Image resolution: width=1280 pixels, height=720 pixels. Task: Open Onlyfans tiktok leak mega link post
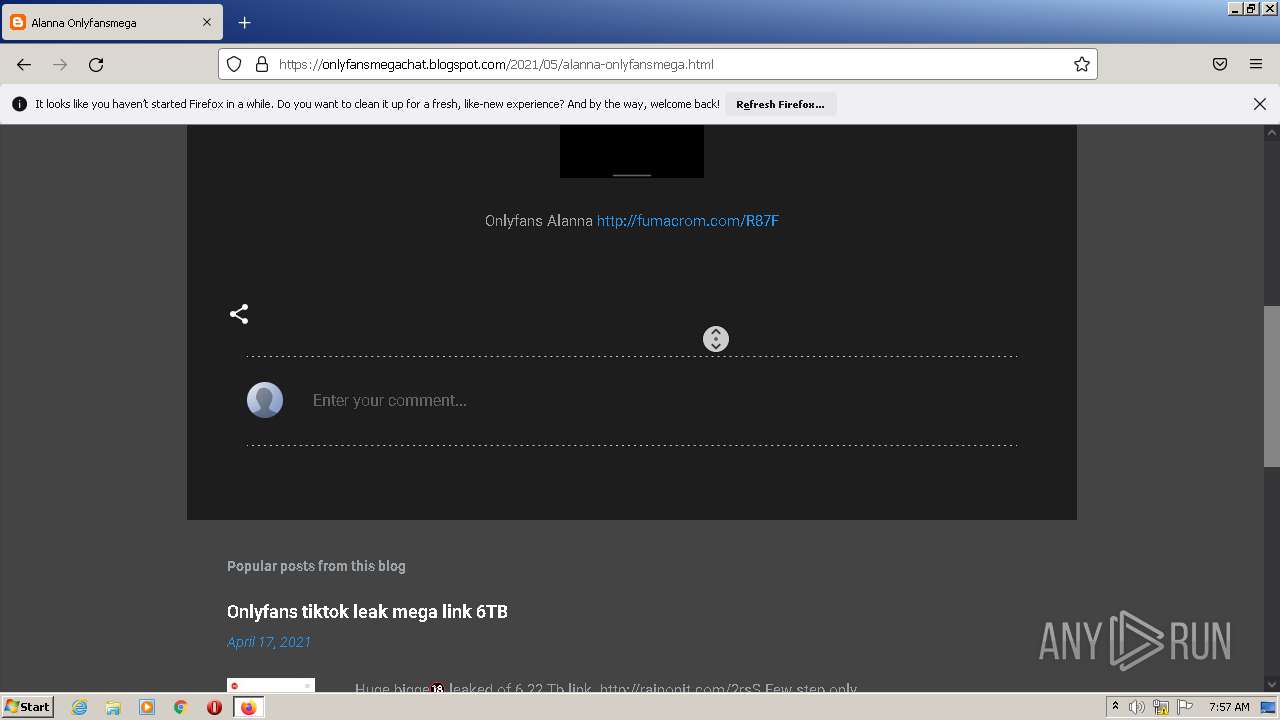[367, 612]
